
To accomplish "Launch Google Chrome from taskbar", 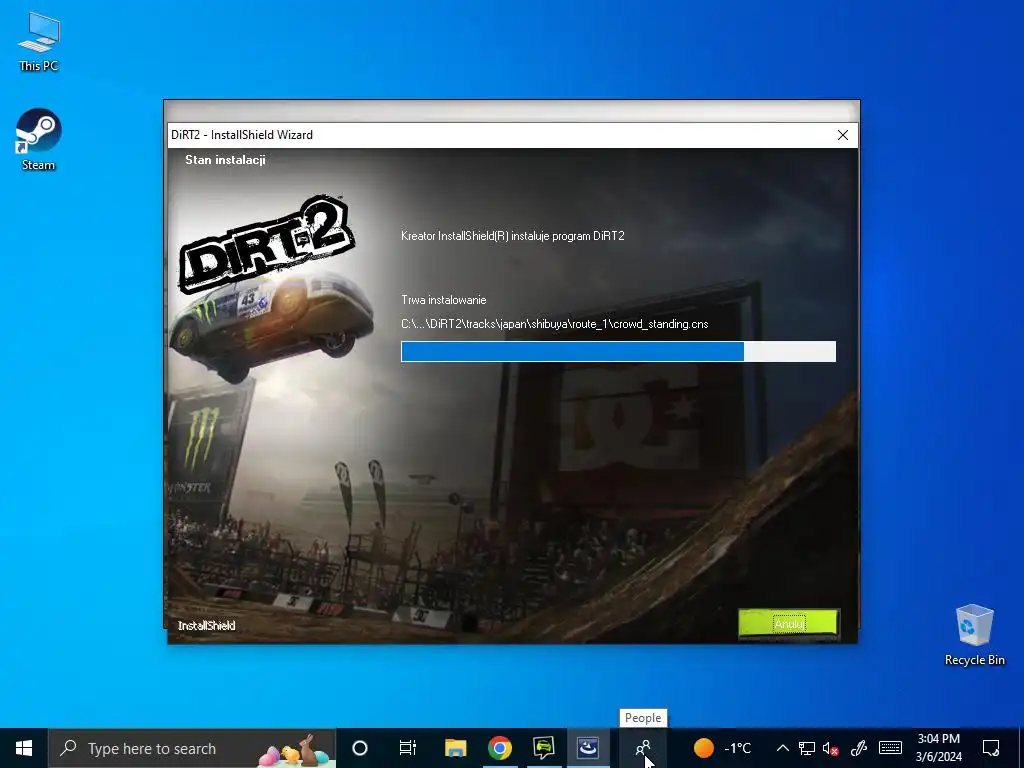I will coord(500,748).
